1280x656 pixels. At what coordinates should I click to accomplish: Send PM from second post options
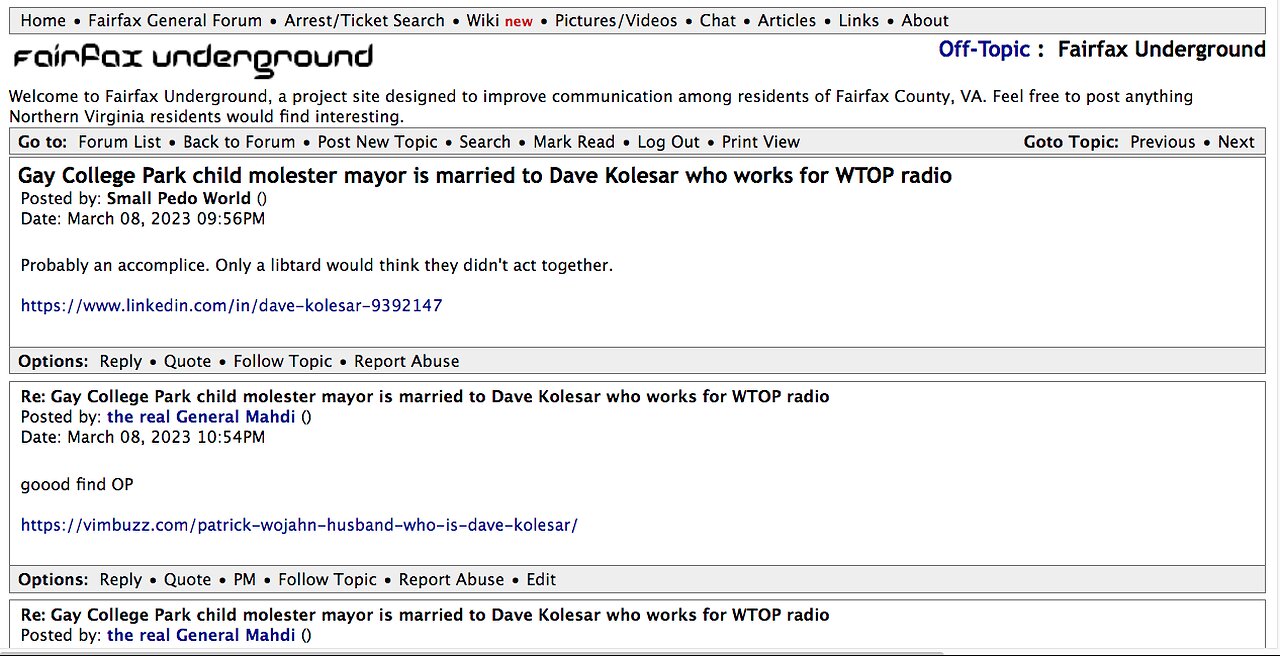245,579
